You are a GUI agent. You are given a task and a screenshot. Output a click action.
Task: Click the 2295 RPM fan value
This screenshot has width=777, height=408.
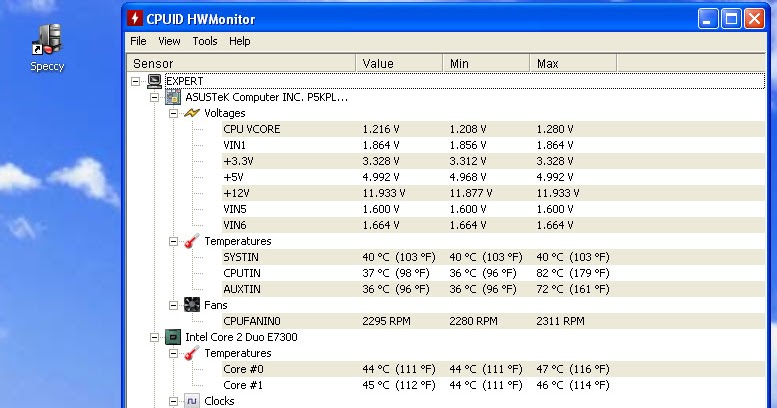coord(386,321)
